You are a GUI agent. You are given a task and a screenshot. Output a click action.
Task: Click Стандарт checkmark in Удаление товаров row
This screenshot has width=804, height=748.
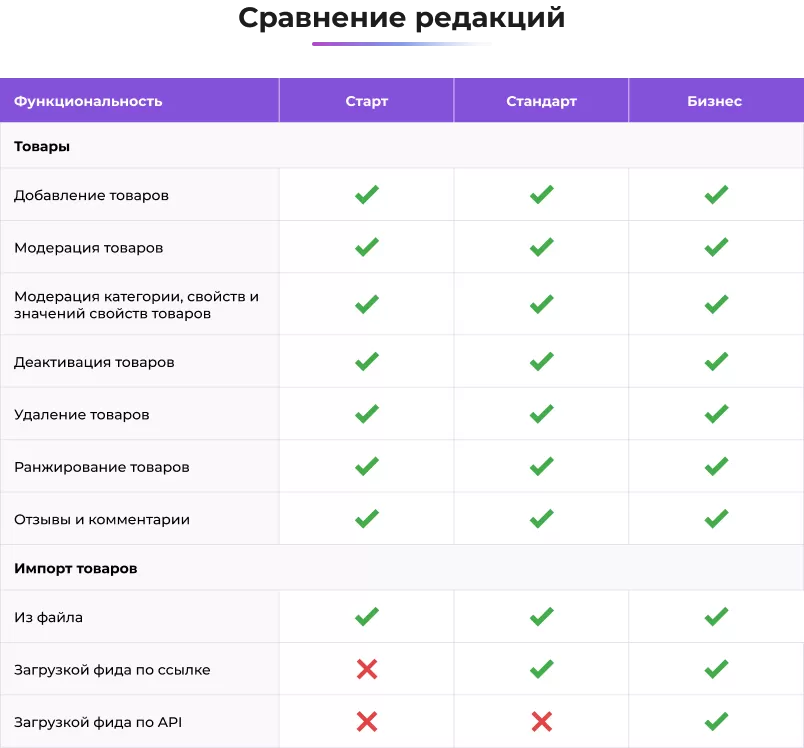click(541, 414)
